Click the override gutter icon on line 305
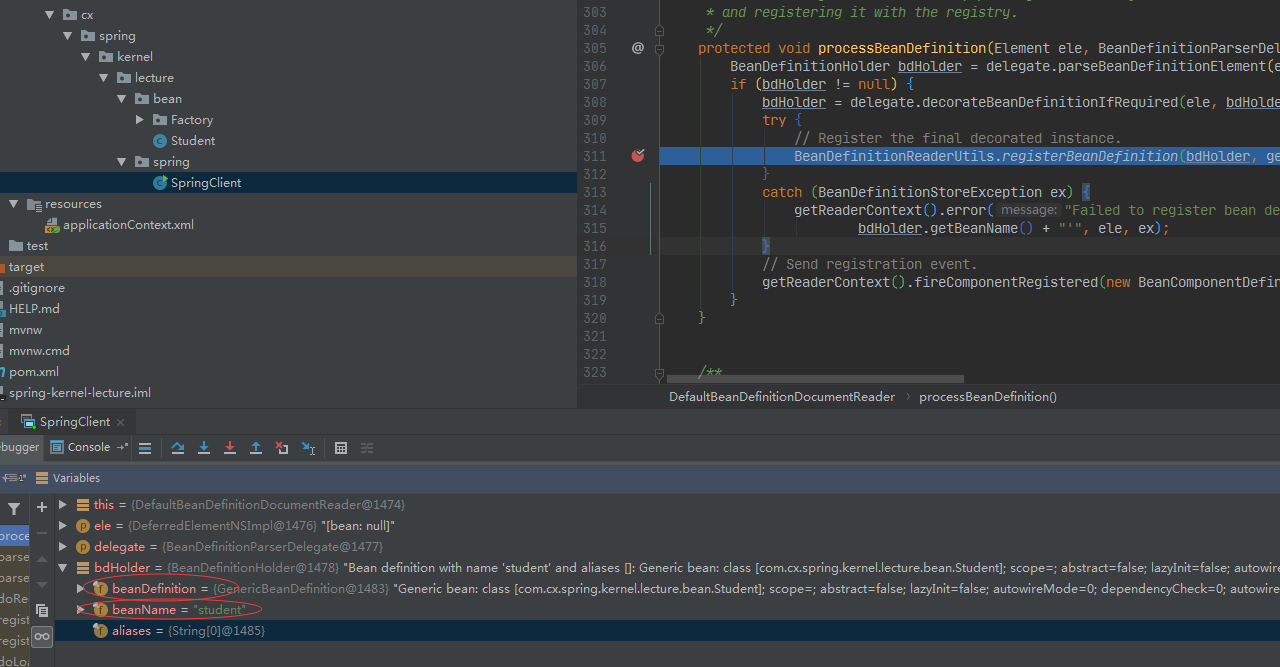The height and width of the screenshot is (667, 1280). click(x=638, y=48)
